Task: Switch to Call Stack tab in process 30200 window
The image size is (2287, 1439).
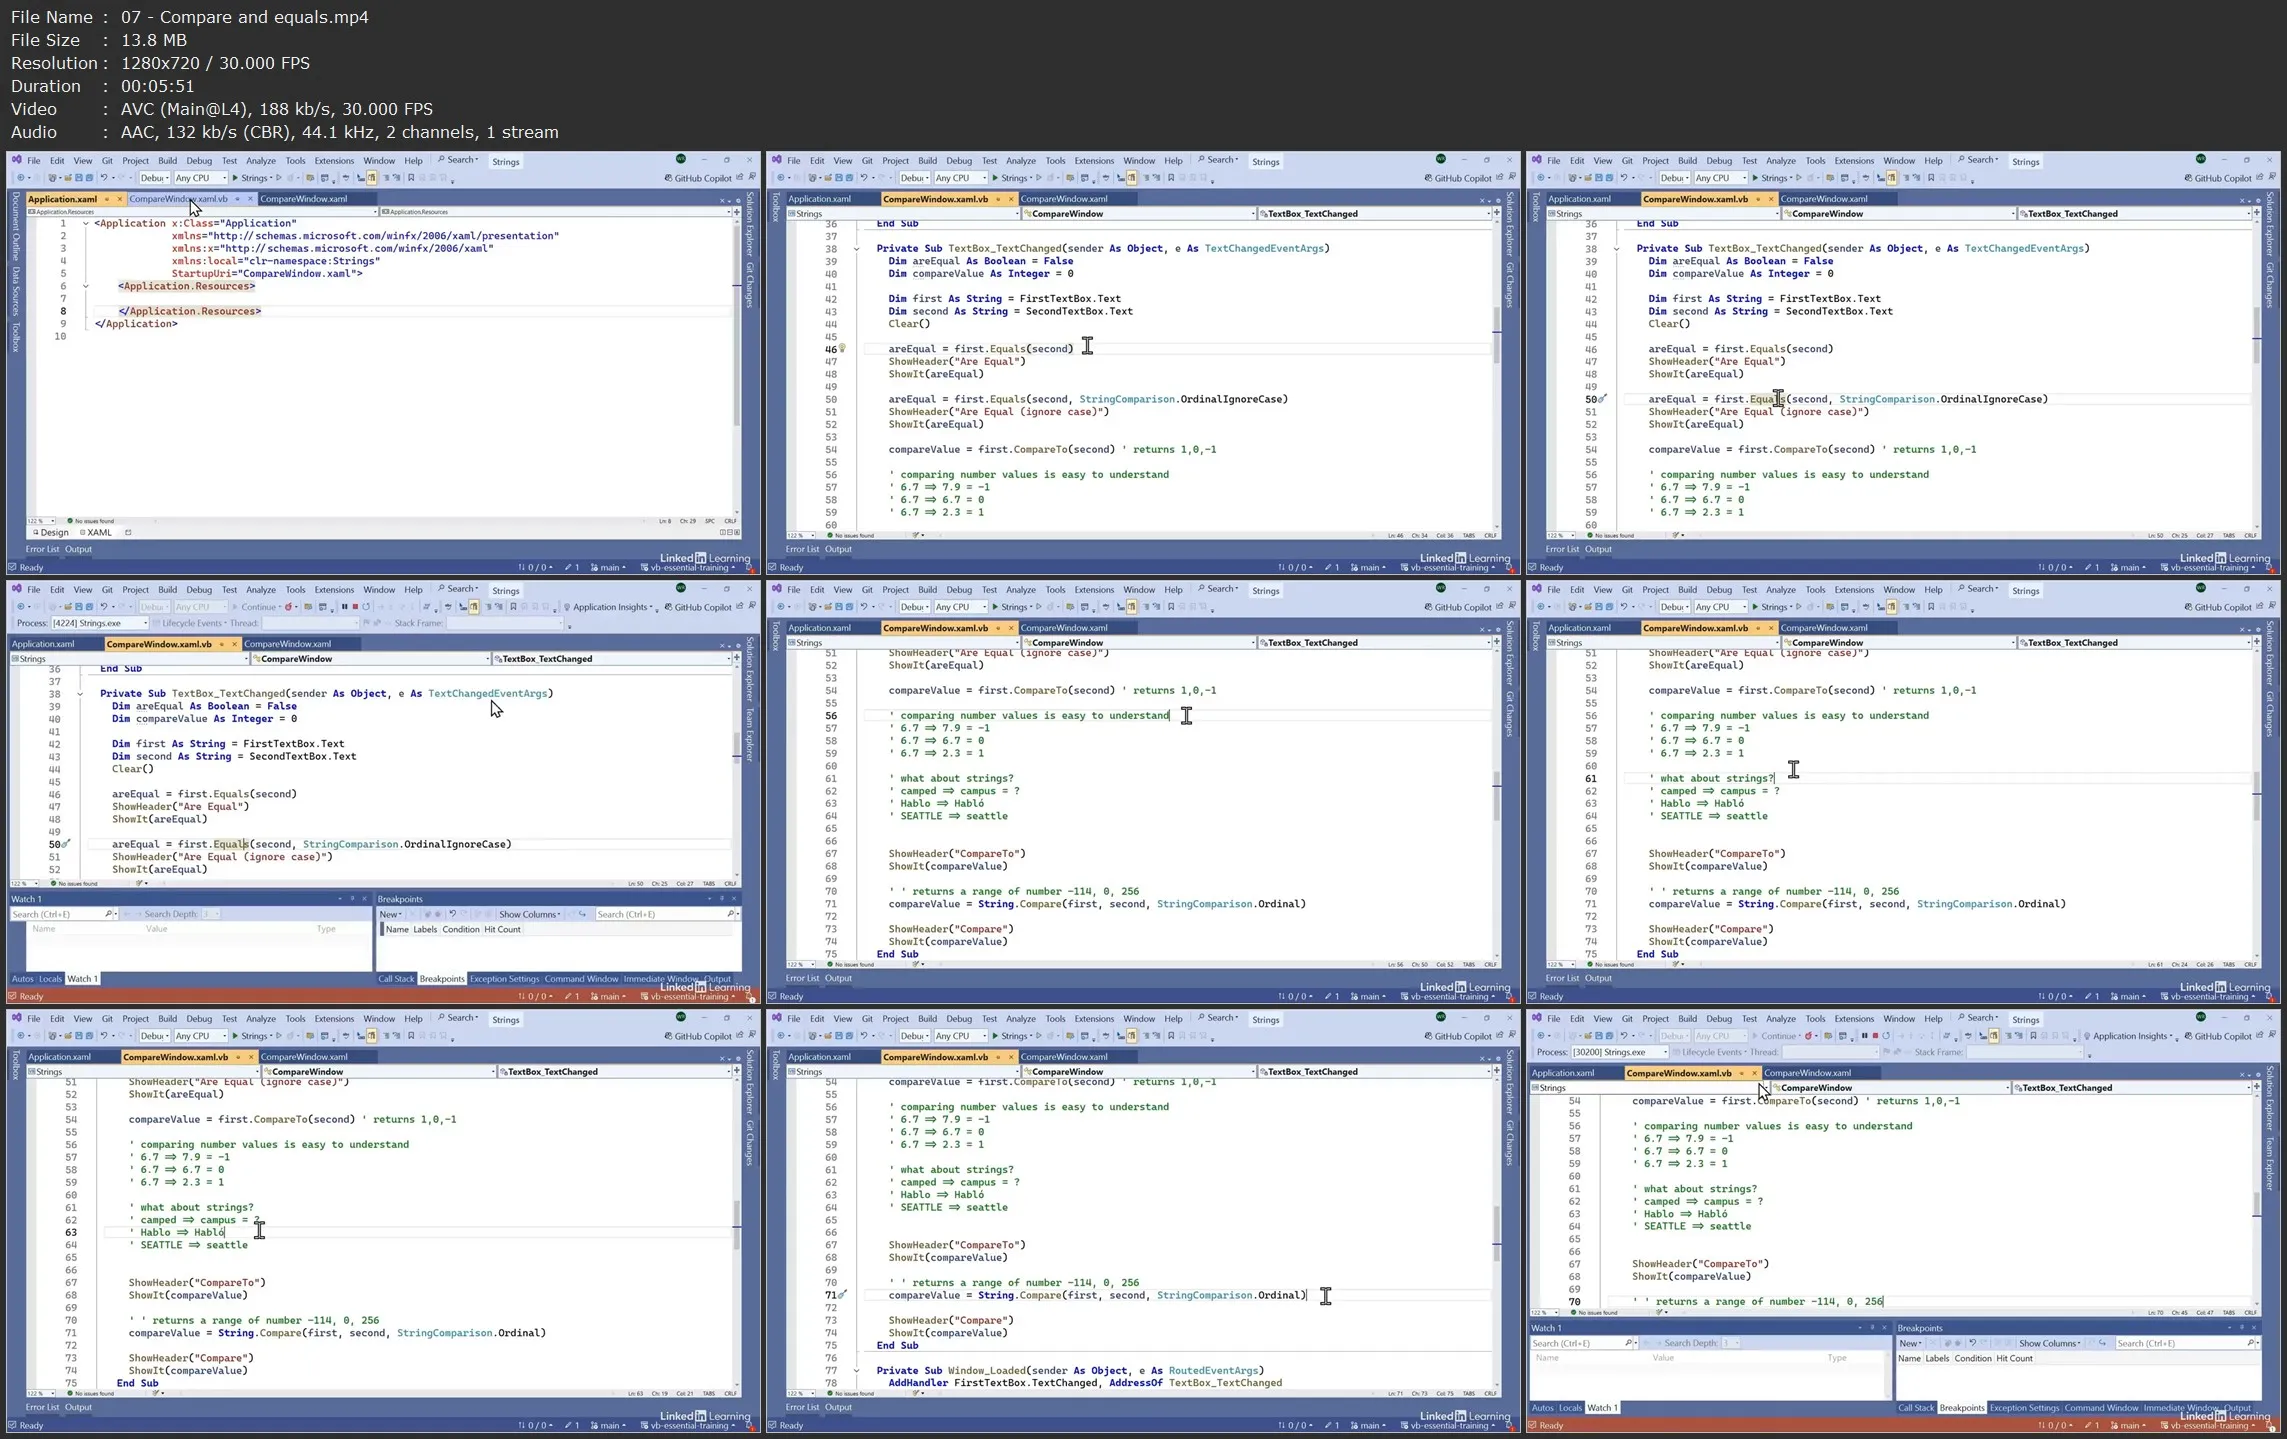Action: coord(1916,1408)
